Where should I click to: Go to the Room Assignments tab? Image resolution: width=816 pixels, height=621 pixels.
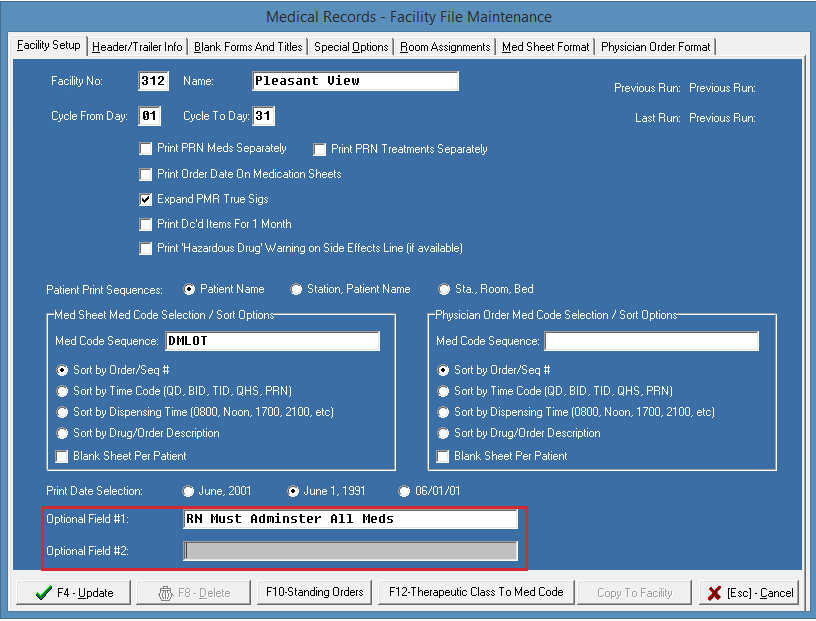(445, 47)
